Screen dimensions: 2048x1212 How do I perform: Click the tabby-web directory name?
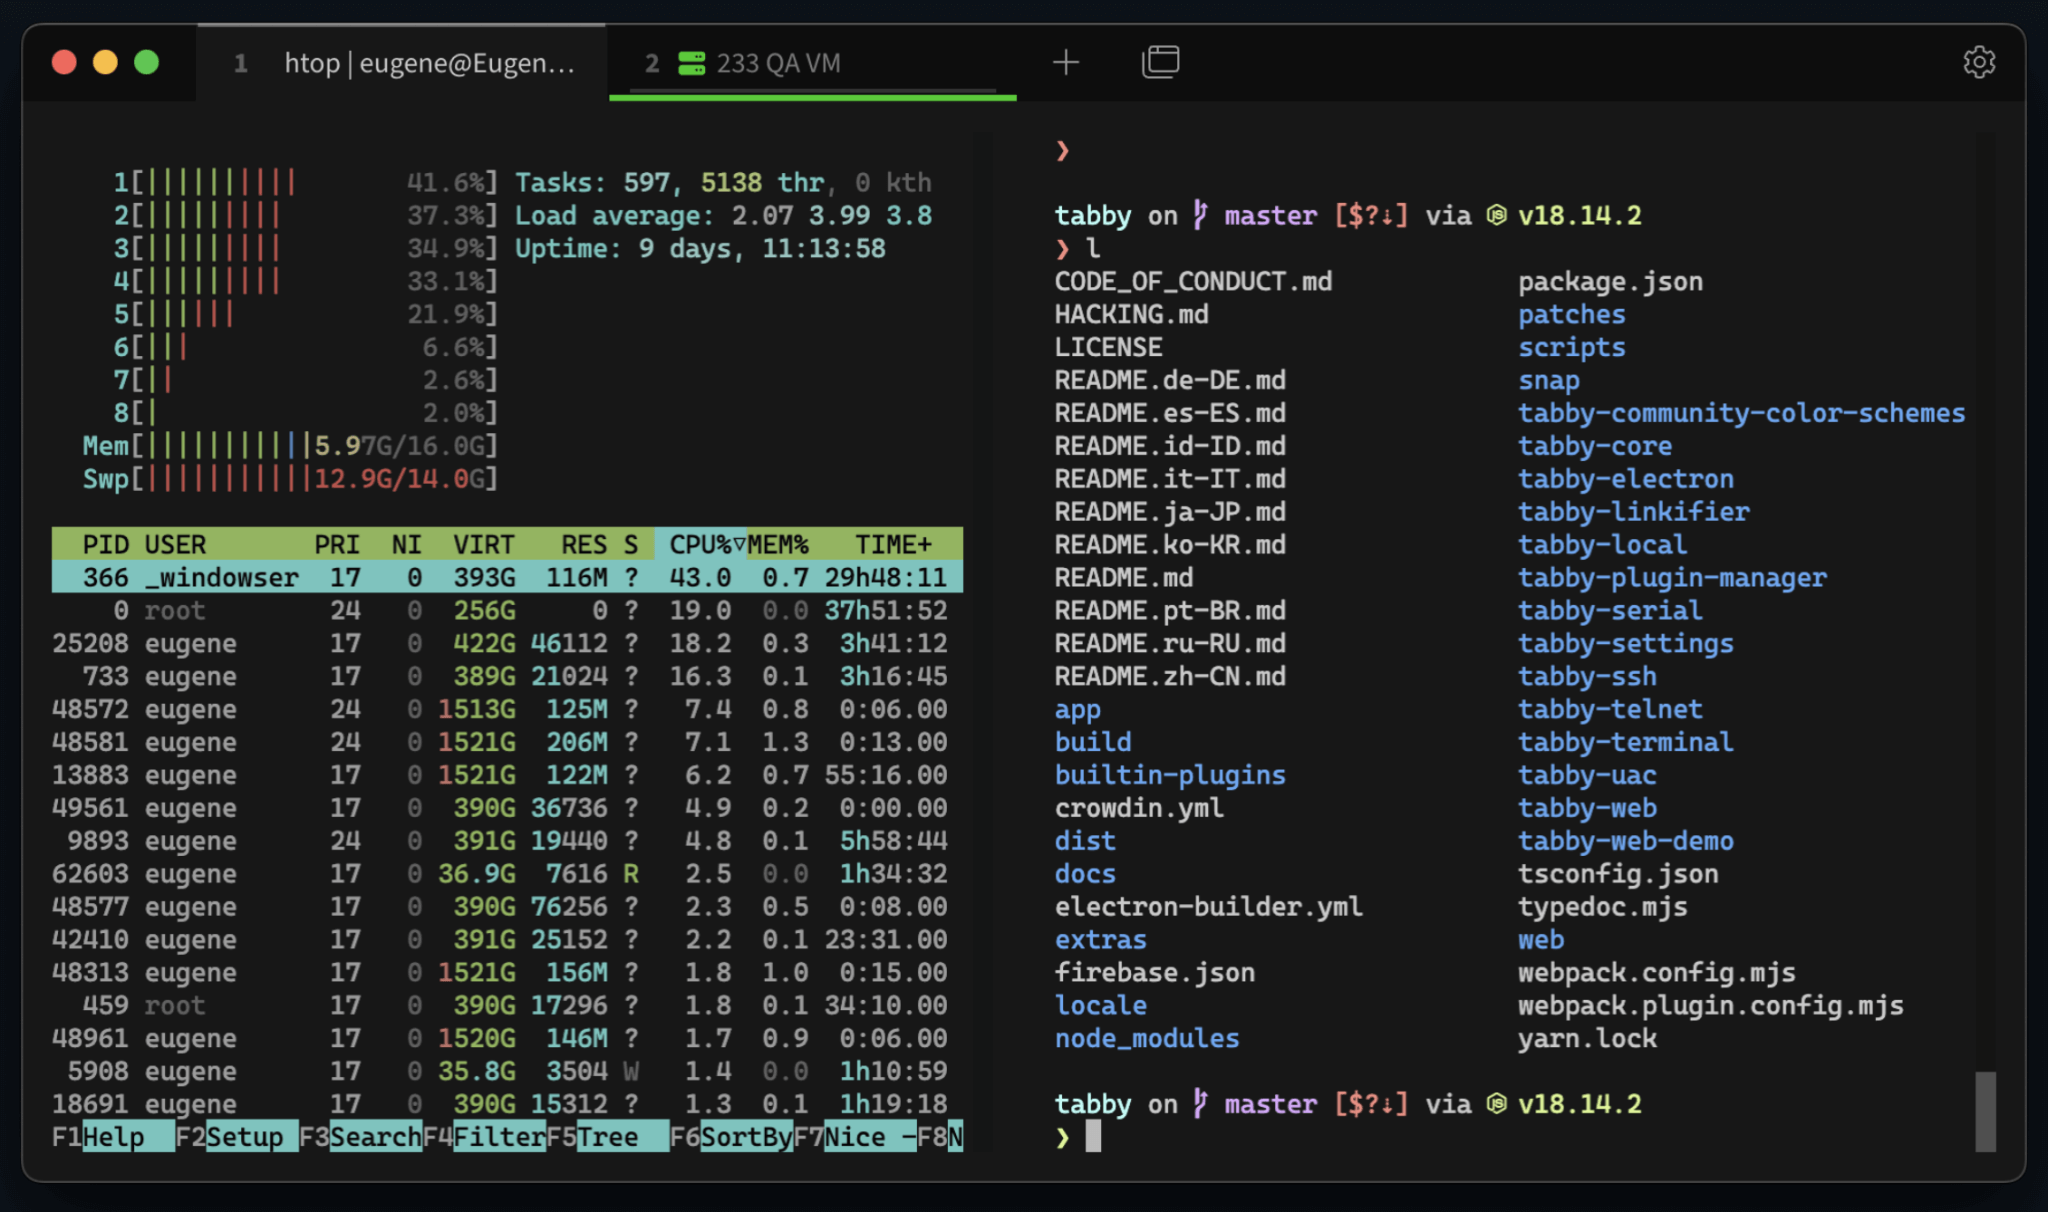pos(1587,807)
